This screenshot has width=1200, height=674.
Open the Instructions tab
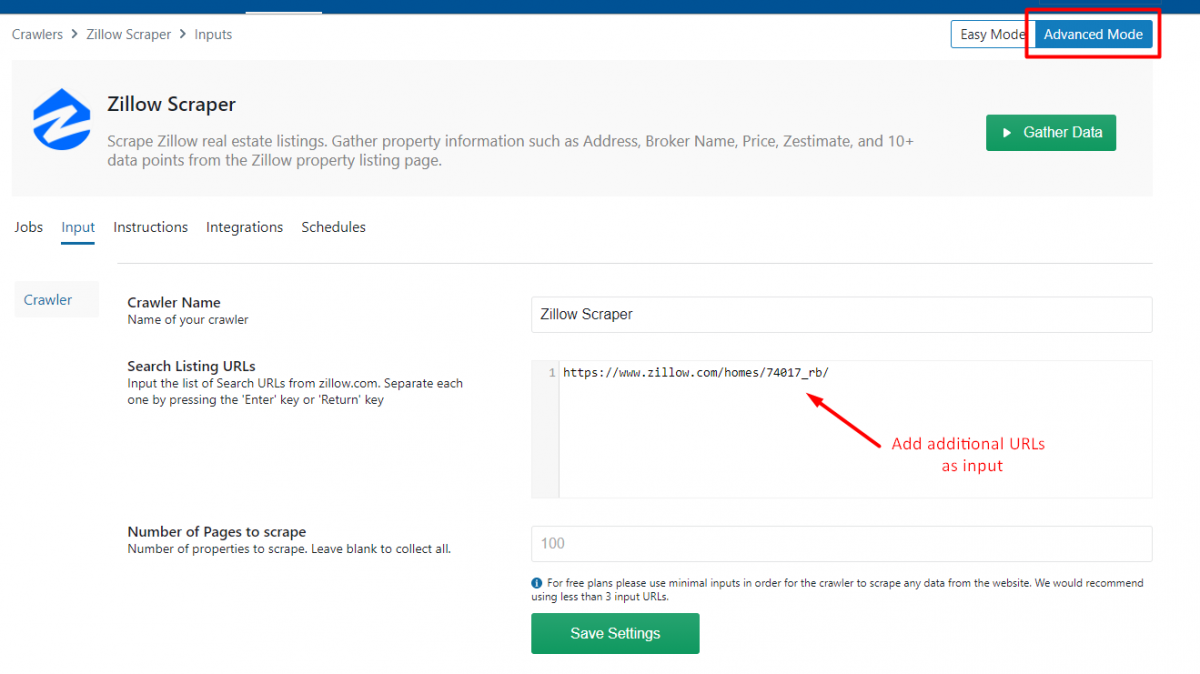click(x=150, y=227)
